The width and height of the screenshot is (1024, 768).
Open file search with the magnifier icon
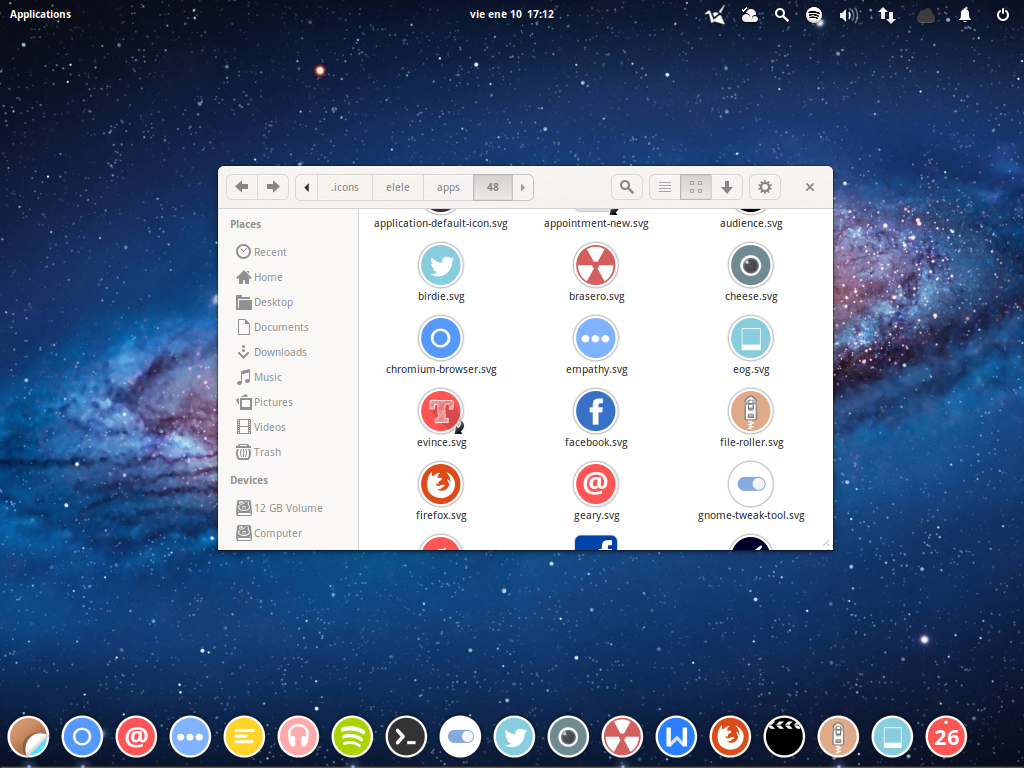click(626, 187)
